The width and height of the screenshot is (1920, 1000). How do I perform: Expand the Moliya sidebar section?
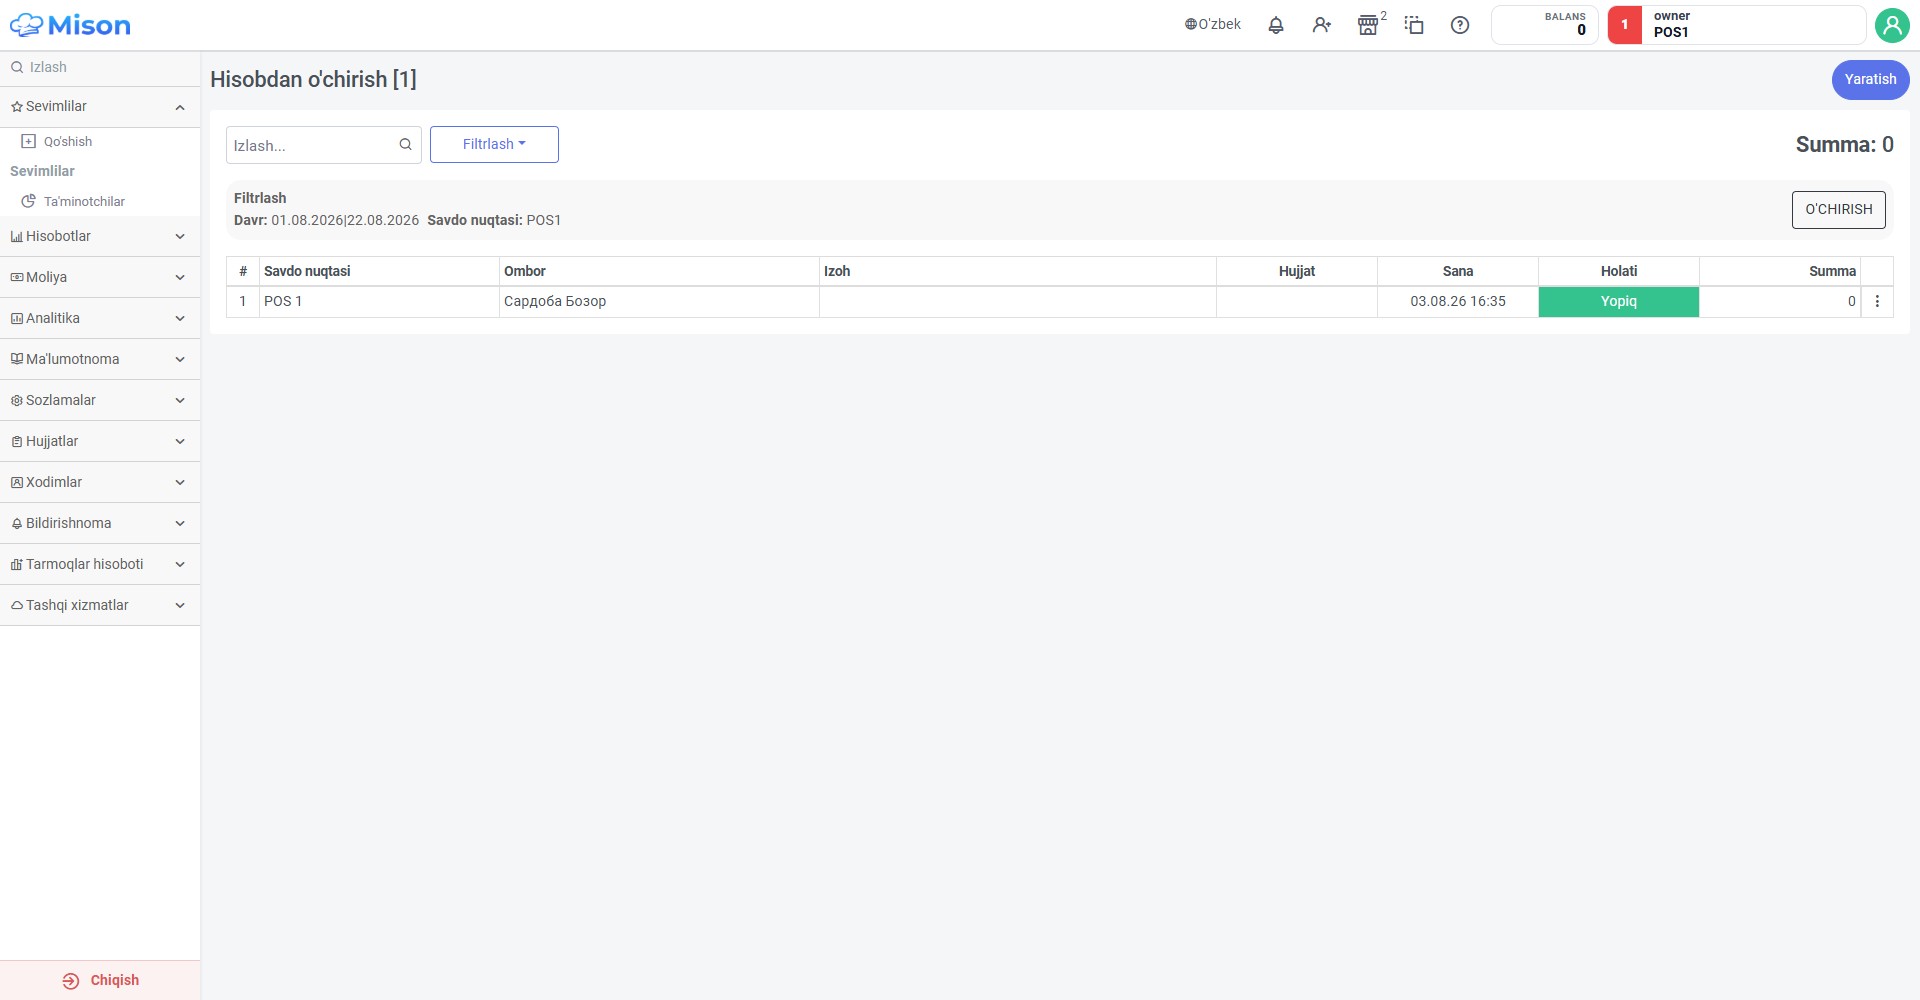coord(100,277)
